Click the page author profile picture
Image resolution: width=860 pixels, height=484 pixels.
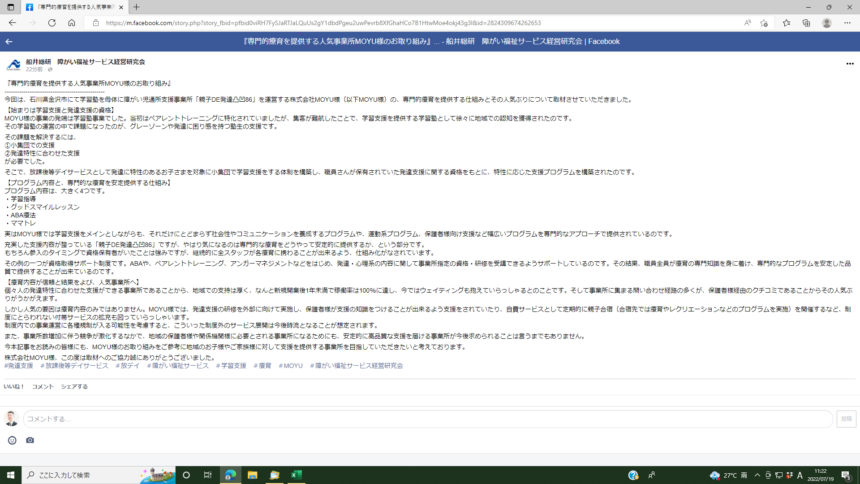click(13, 65)
